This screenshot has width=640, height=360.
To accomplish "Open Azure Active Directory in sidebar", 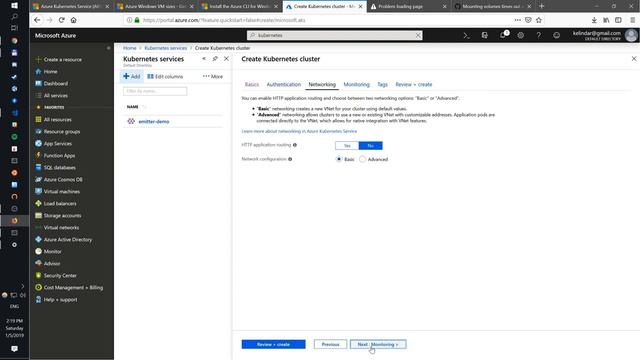I will [x=68, y=240].
